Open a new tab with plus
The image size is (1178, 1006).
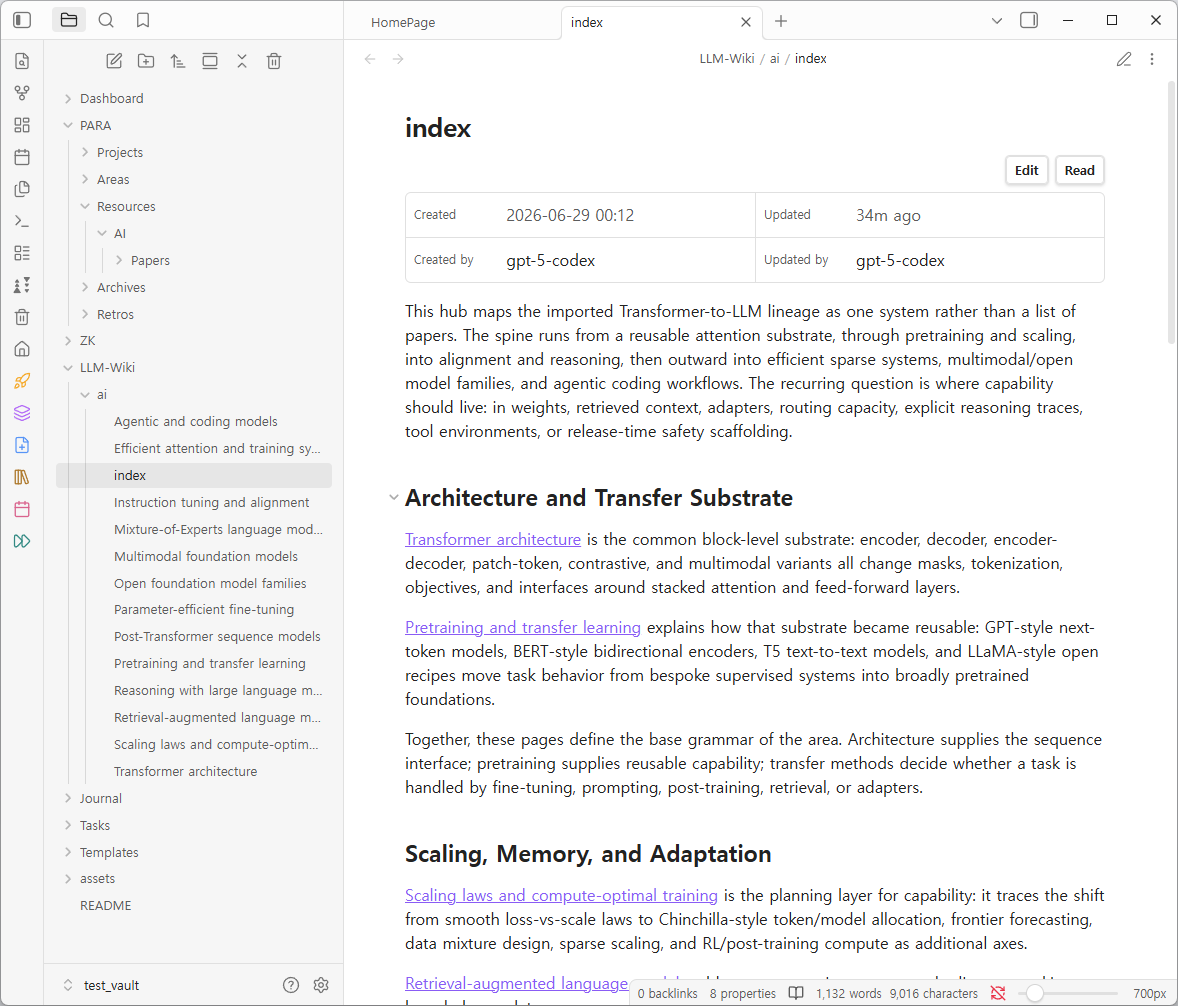point(781,21)
